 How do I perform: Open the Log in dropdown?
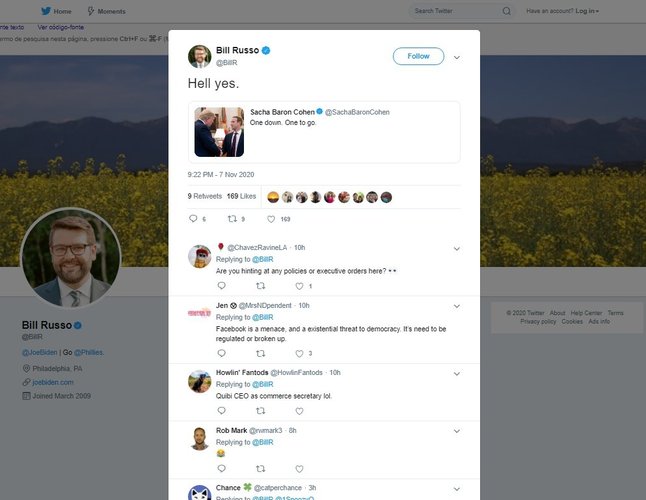pyautogui.click(x=587, y=11)
